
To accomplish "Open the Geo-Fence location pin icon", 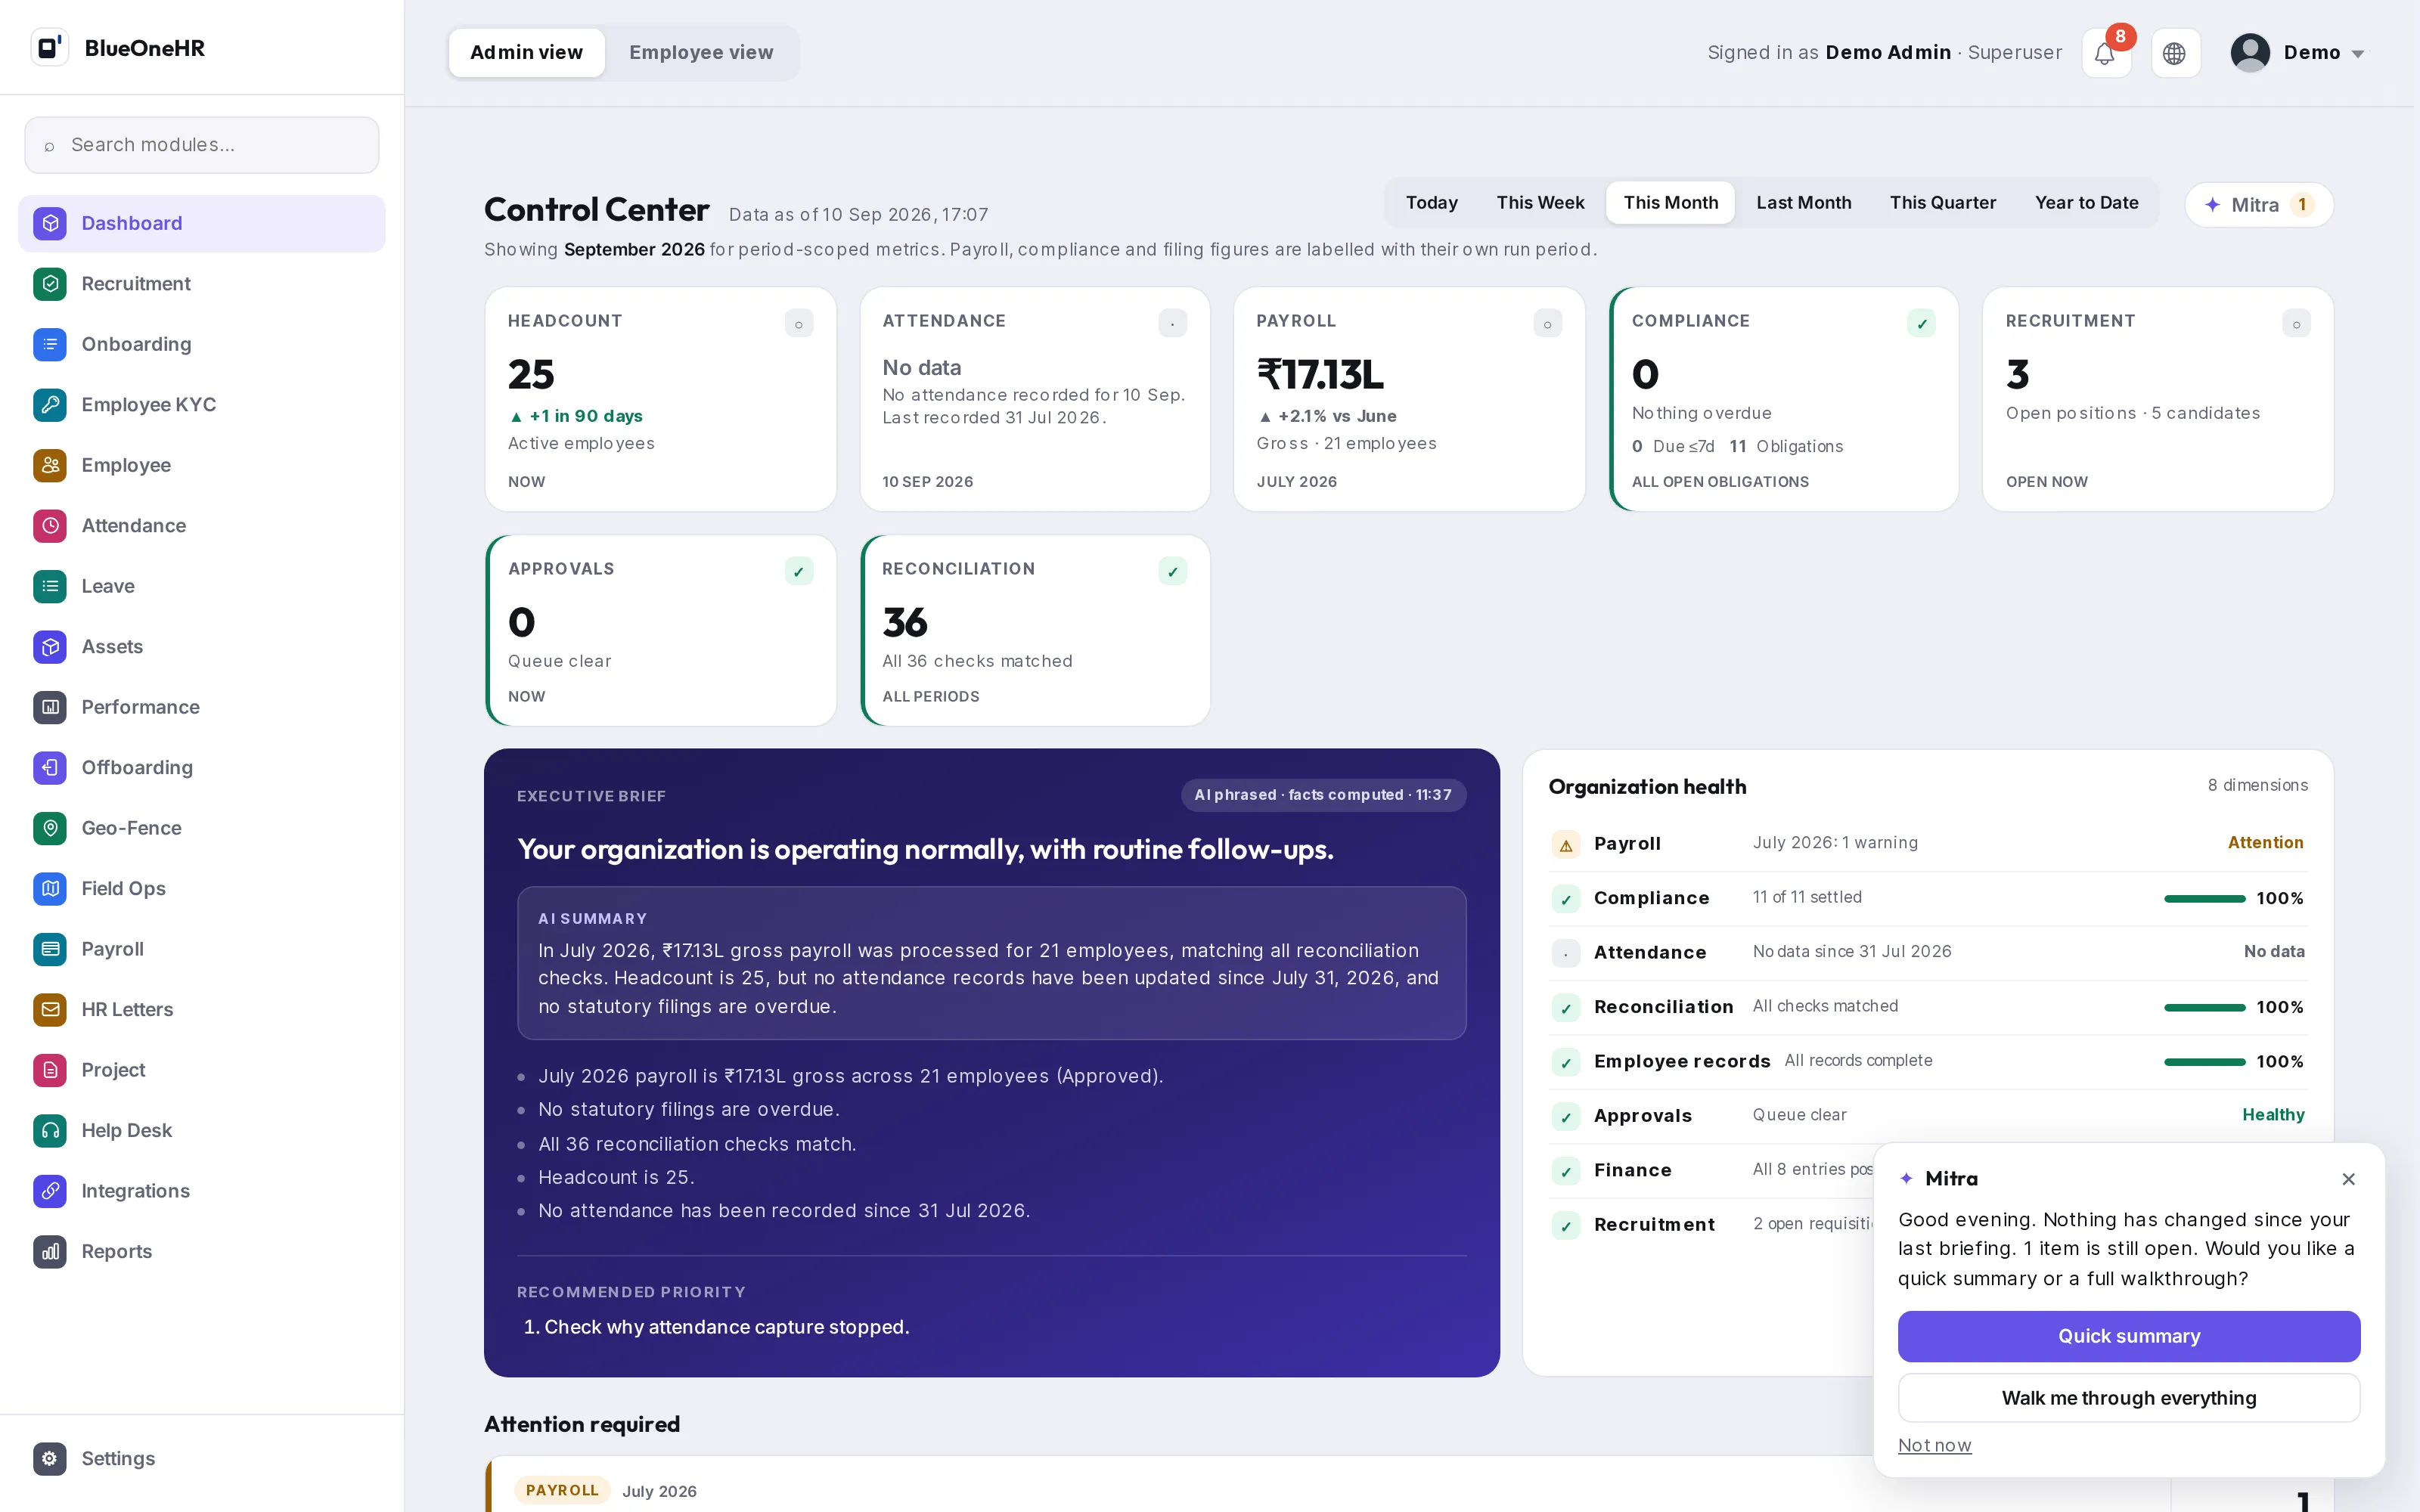I will [50, 828].
